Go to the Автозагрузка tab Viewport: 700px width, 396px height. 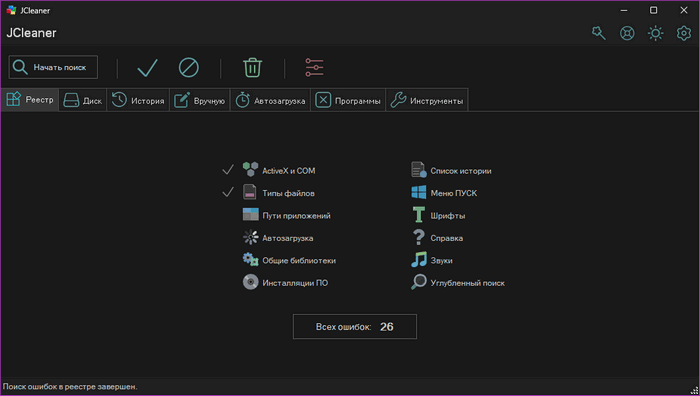[x=271, y=100]
